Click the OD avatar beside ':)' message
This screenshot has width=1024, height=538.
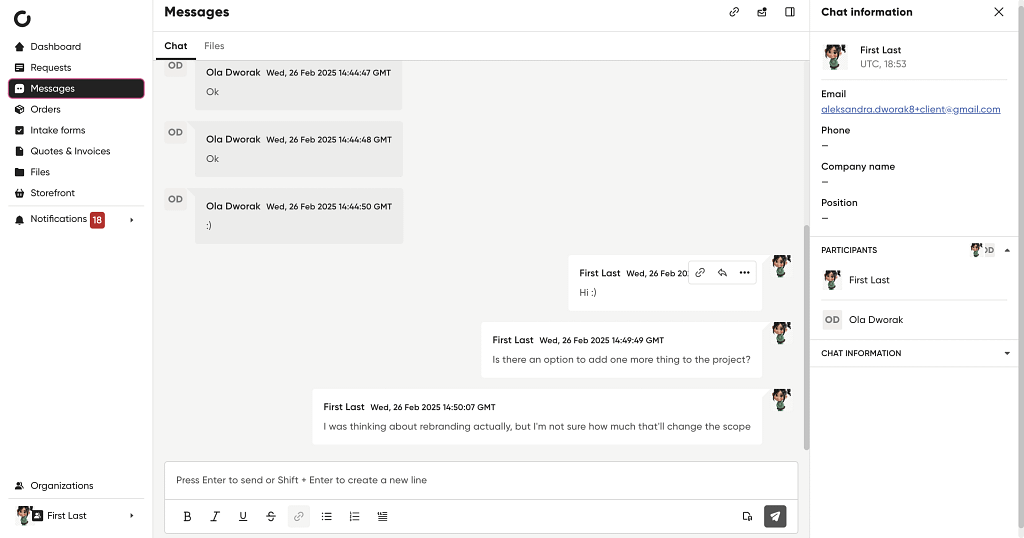click(x=176, y=199)
